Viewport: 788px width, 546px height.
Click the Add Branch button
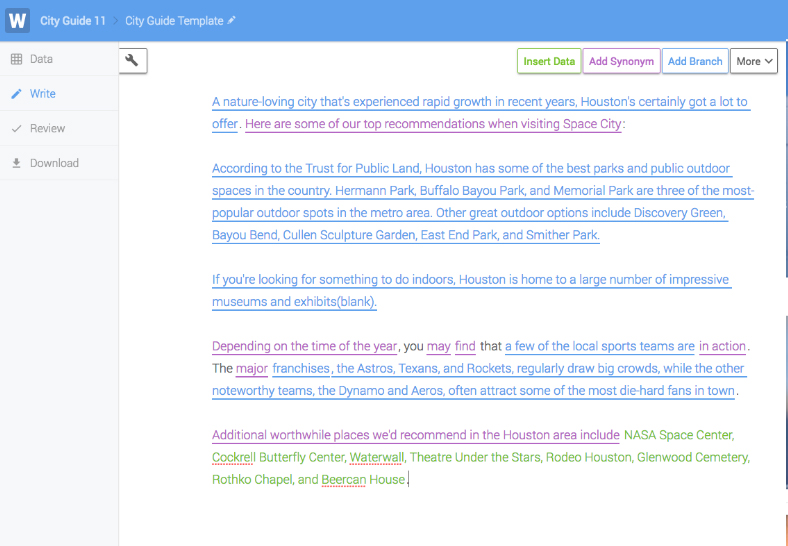pyautogui.click(x=694, y=61)
